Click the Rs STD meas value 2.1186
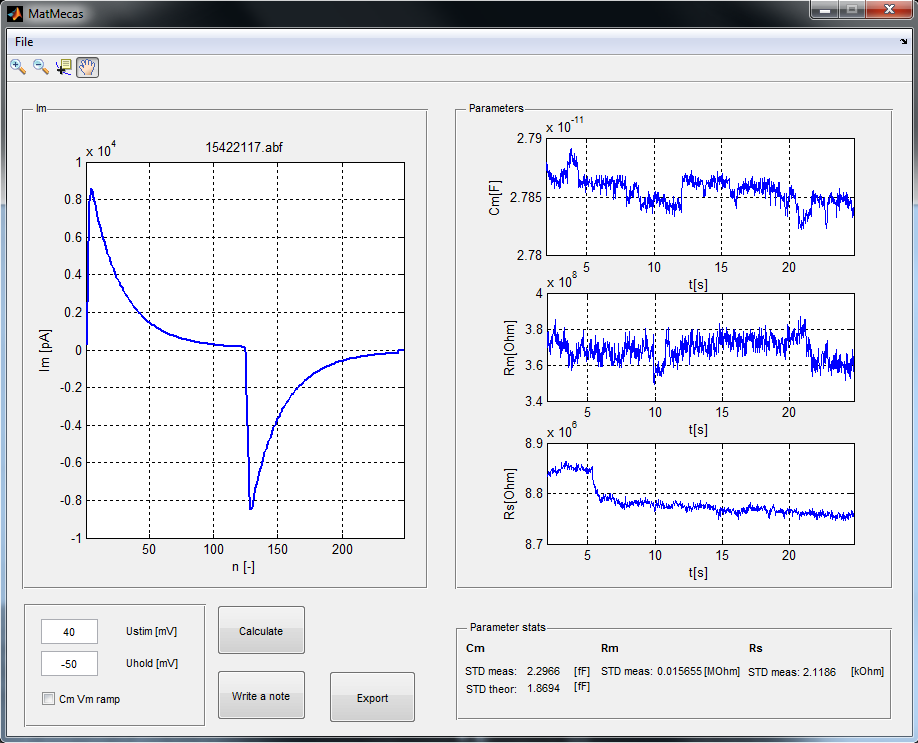918x743 pixels. pos(819,672)
